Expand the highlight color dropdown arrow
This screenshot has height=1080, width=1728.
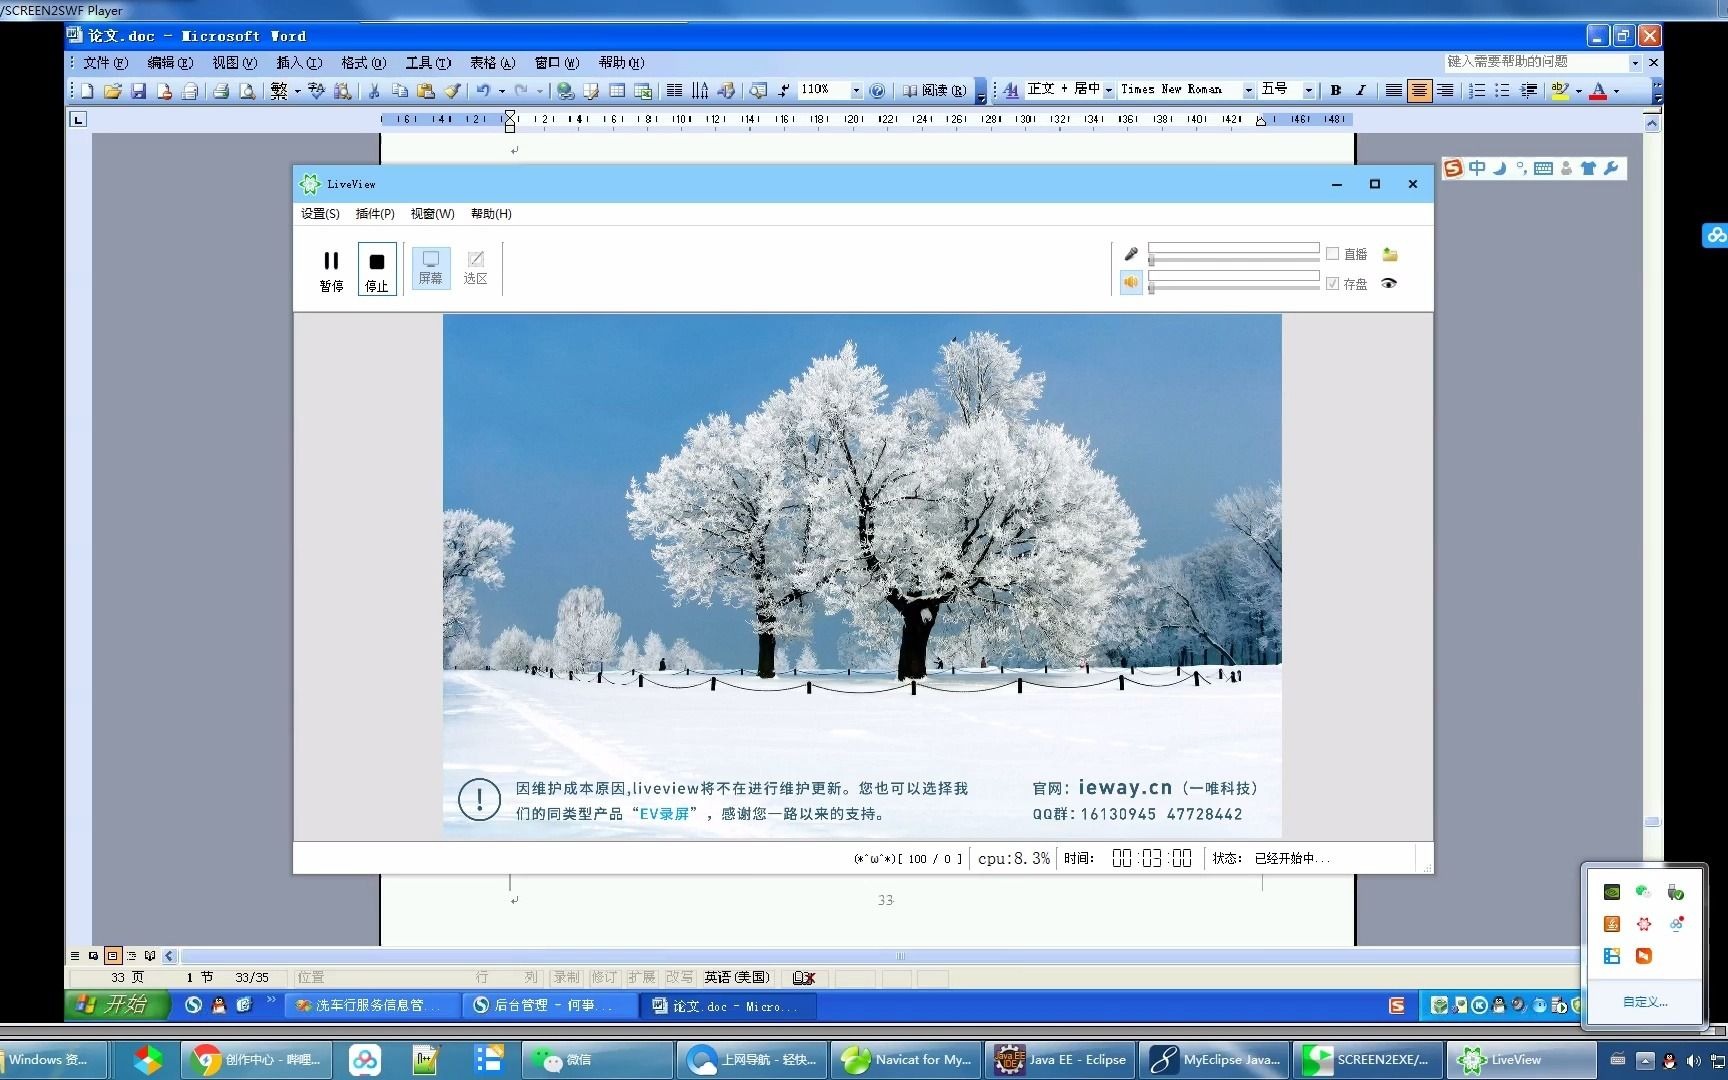coord(1578,91)
